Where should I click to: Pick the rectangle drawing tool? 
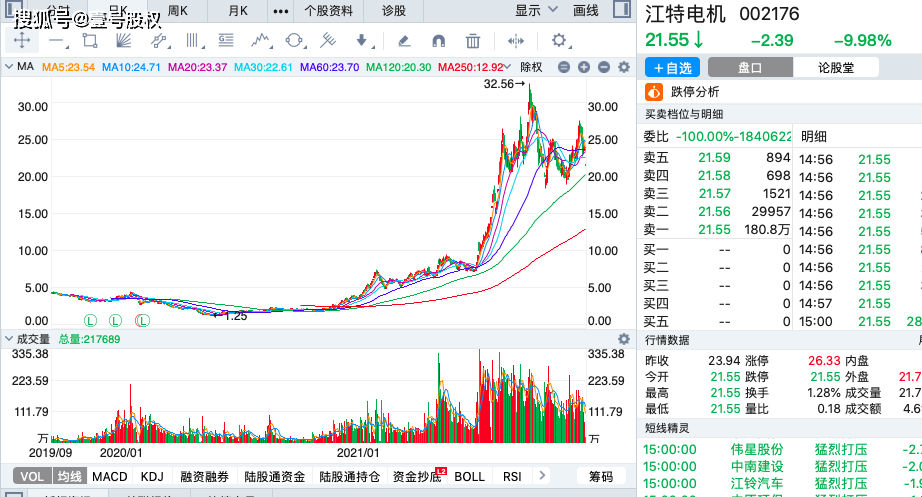pos(90,41)
